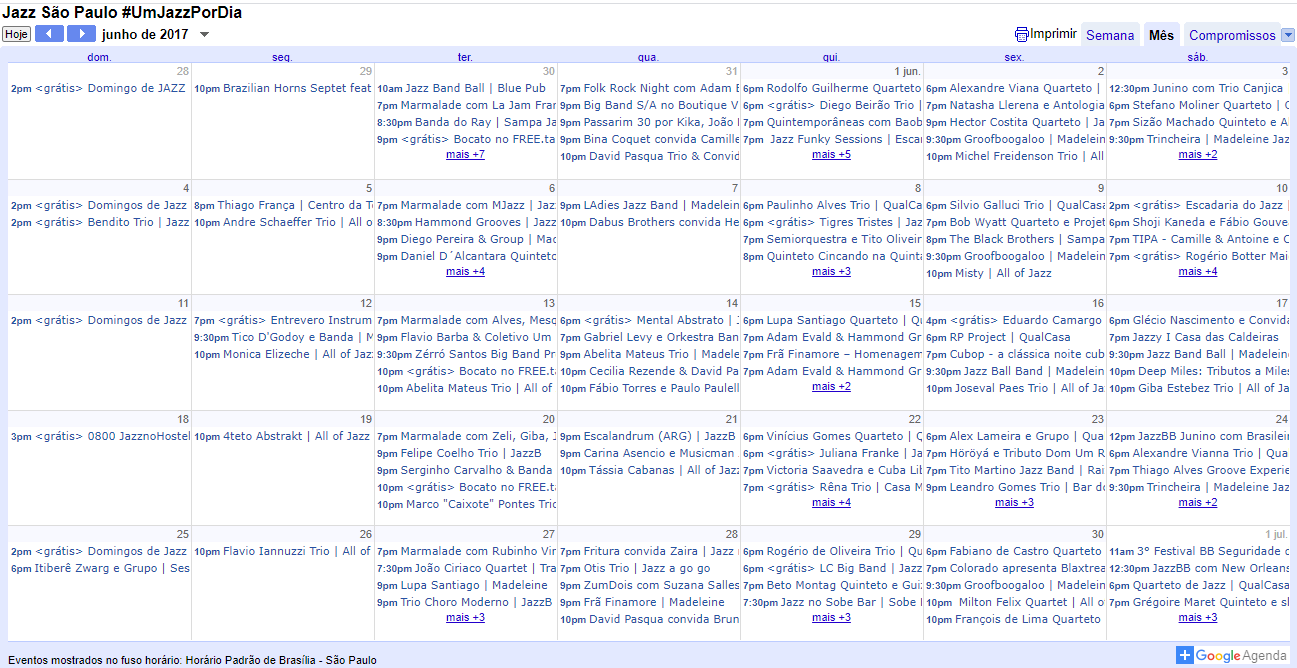
Task: Go to next month arrow
Action: pos(82,34)
